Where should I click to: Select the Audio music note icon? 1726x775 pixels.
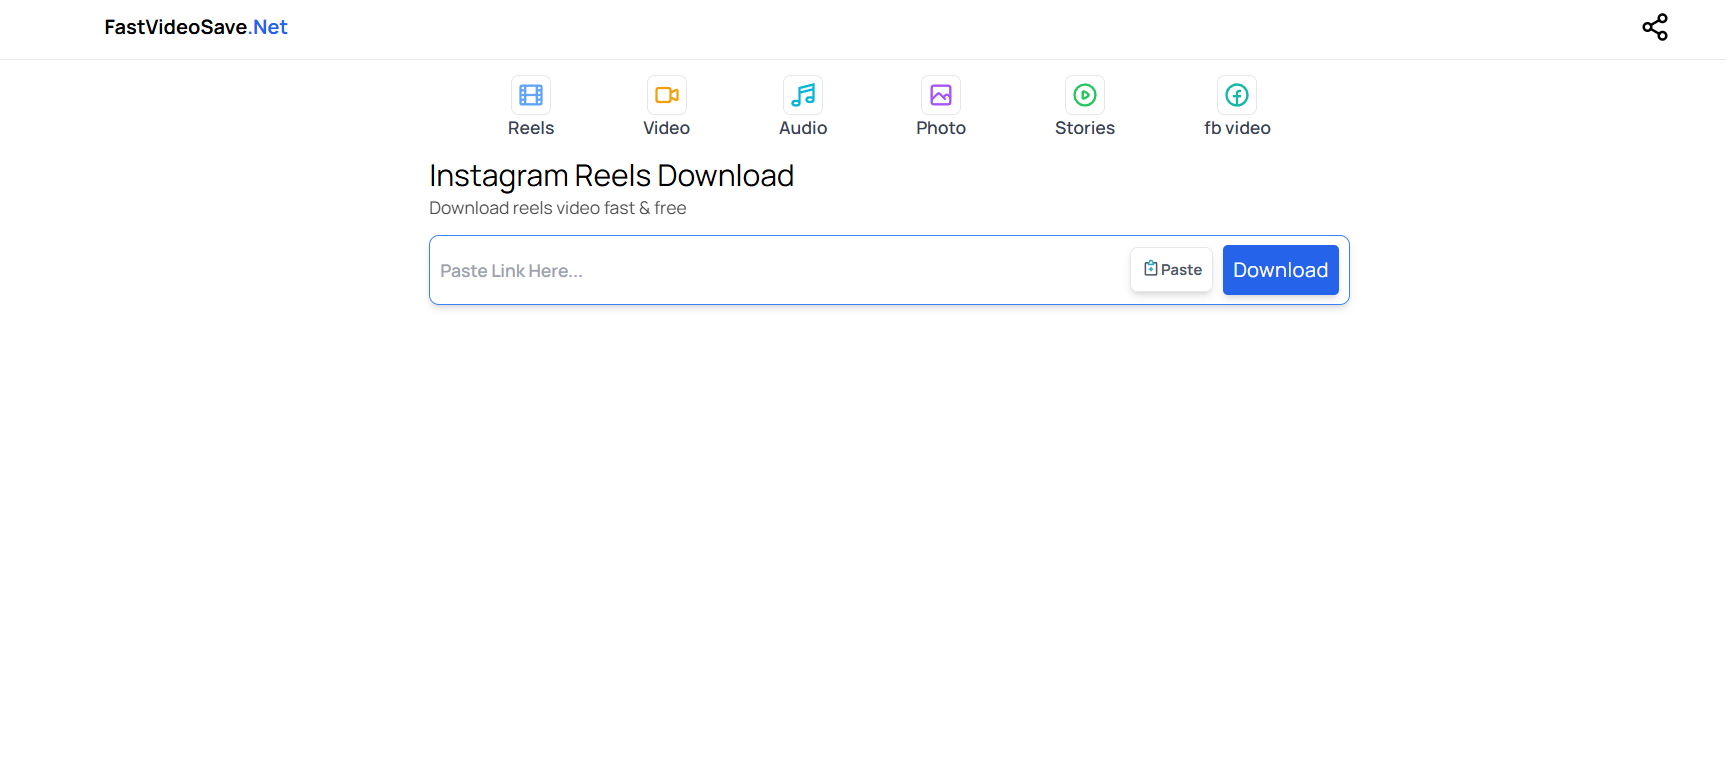click(803, 95)
